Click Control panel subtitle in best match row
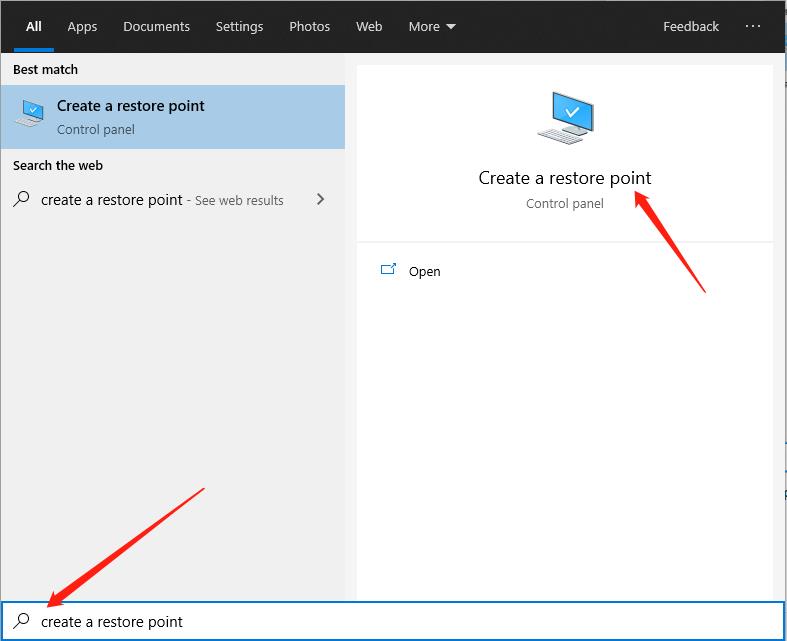This screenshot has height=641, width=787. [x=96, y=130]
